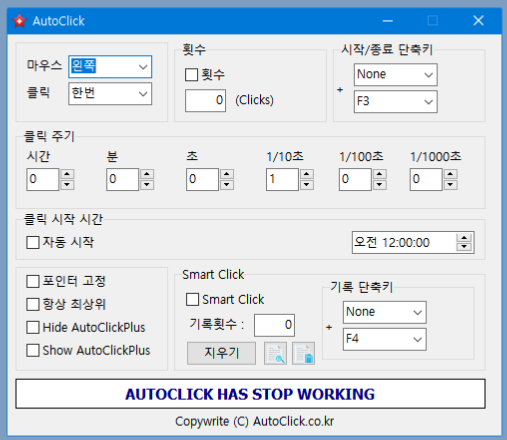Increase the 1/100초 spinner value
This screenshot has height=440, width=507.
[379, 174]
